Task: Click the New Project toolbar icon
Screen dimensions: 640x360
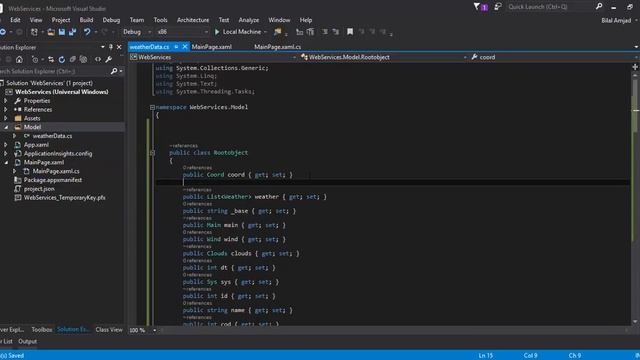Action: click(34, 32)
